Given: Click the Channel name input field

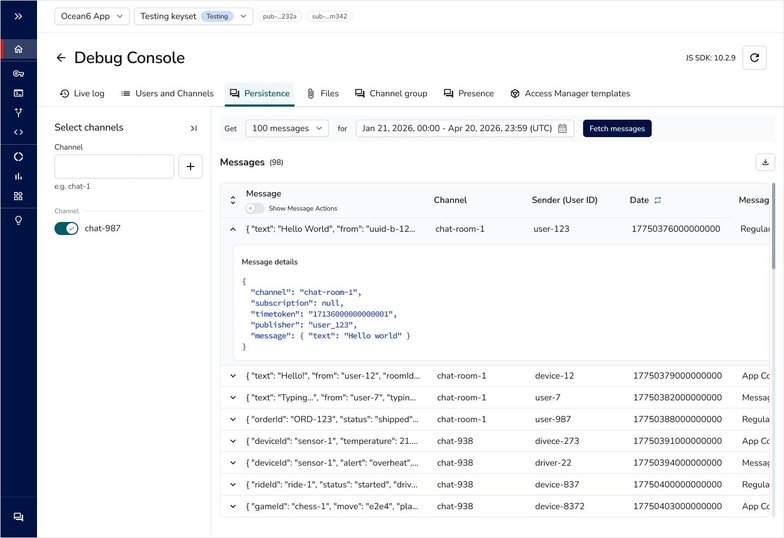Looking at the screenshot, I should point(114,166).
